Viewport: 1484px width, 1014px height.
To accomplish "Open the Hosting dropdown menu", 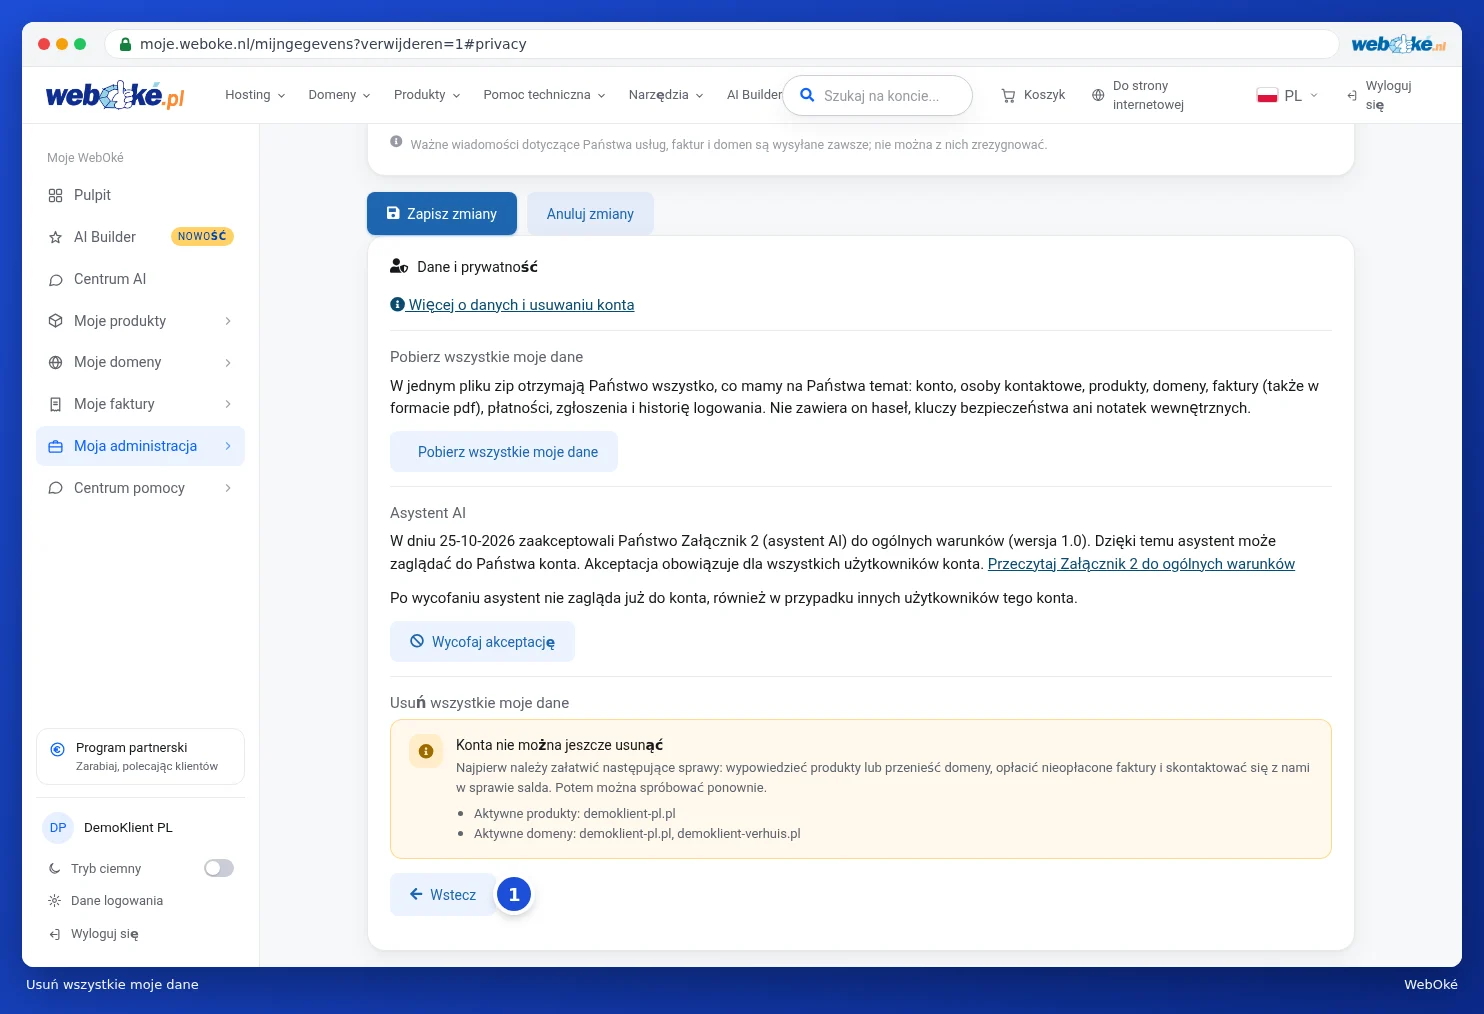I will pos(255,95).
